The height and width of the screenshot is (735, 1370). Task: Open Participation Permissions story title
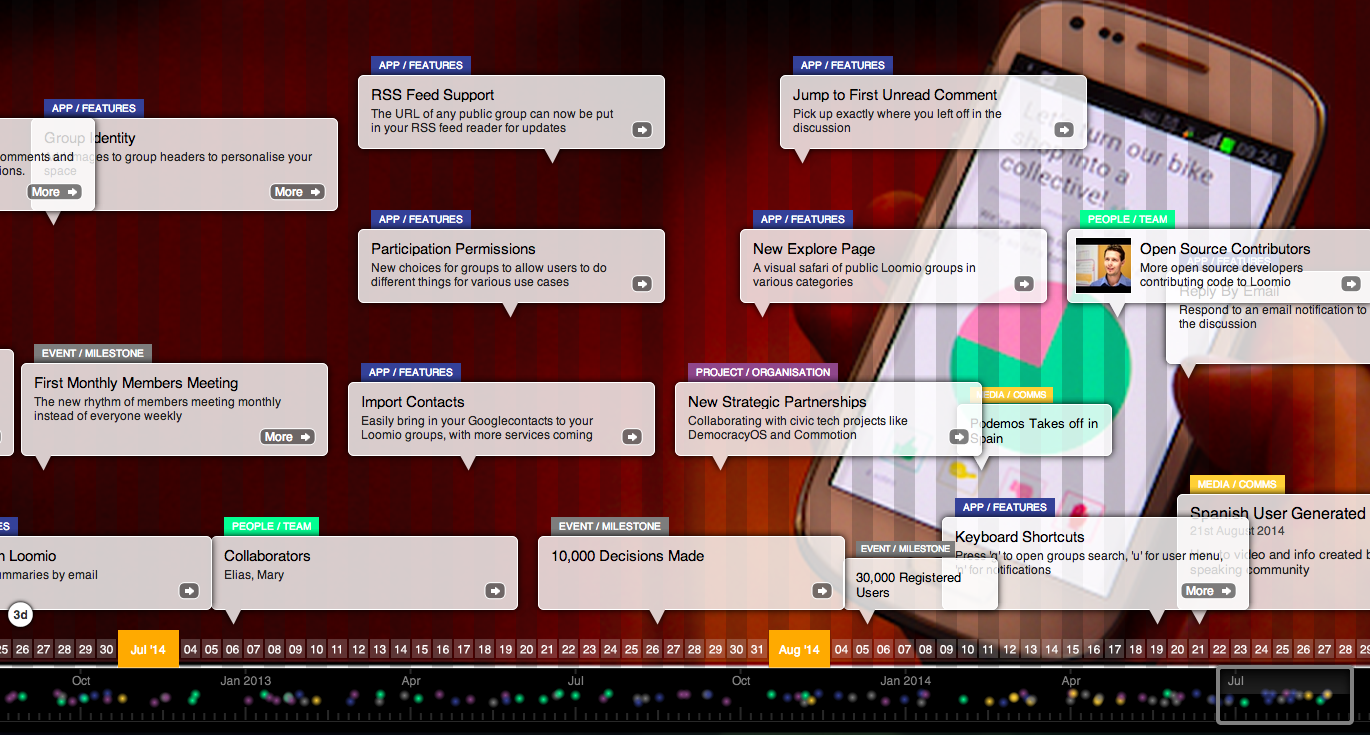pos(453,249)
